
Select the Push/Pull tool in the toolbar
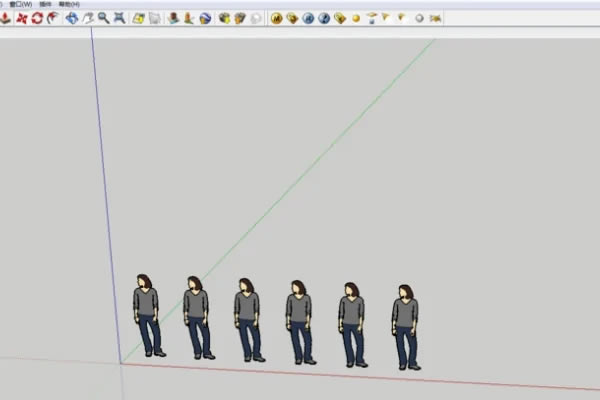tap(6, 18)
